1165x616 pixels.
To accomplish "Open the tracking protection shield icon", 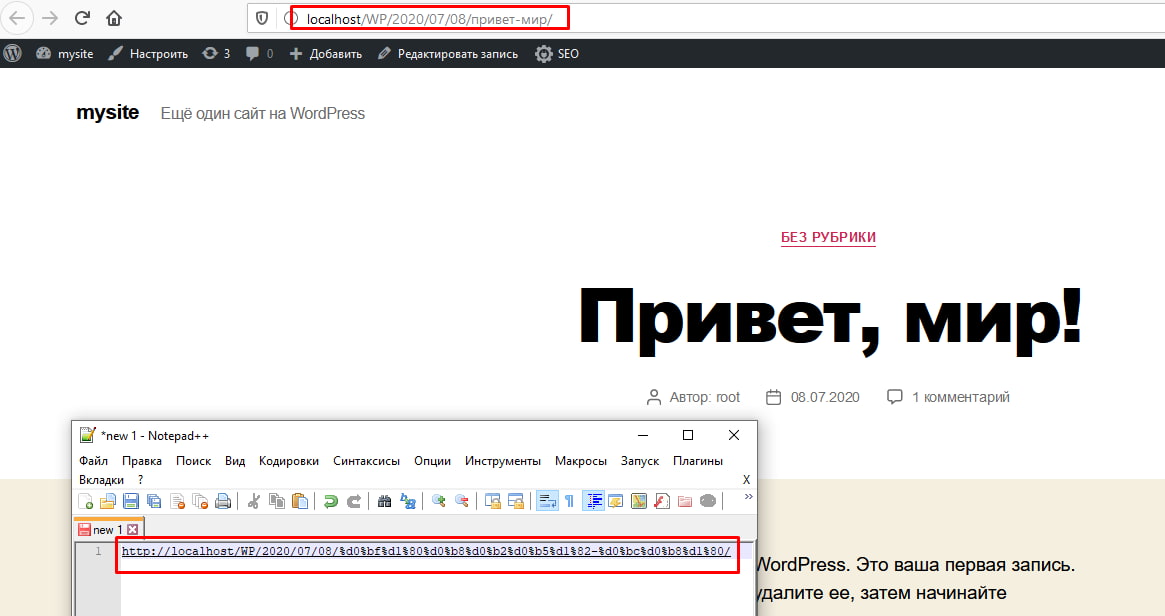I will click(262, 18).
